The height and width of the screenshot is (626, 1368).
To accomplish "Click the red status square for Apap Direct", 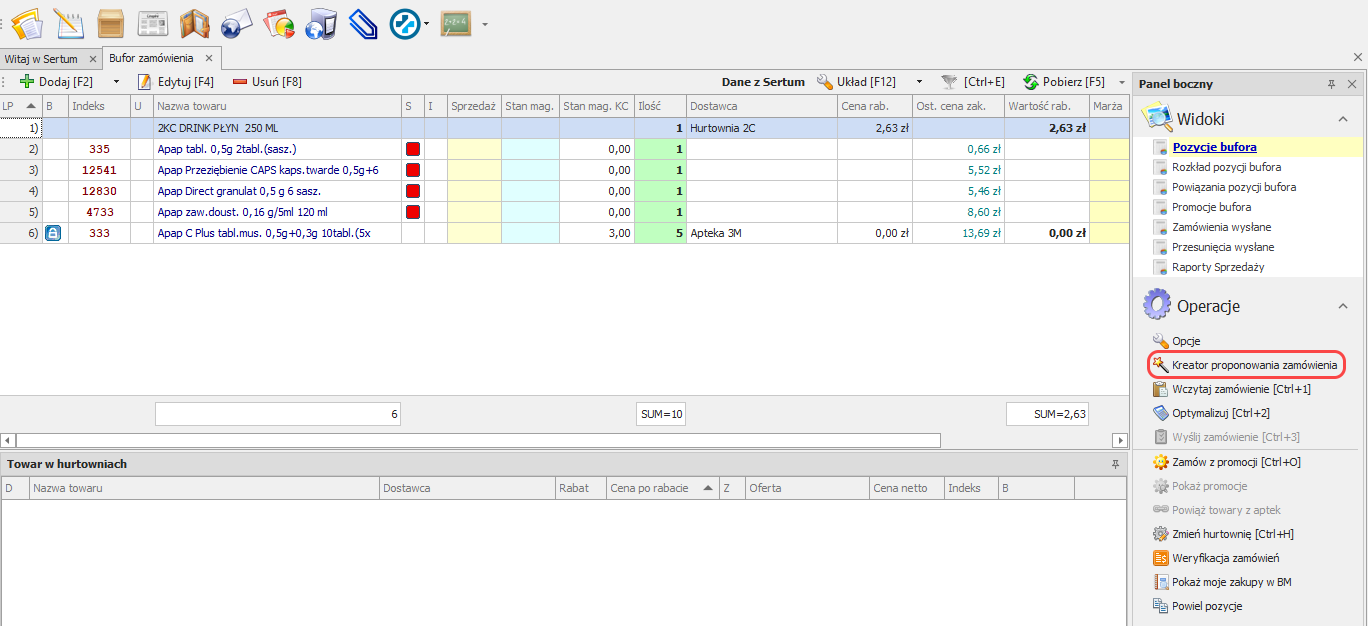I will point(412,191).
